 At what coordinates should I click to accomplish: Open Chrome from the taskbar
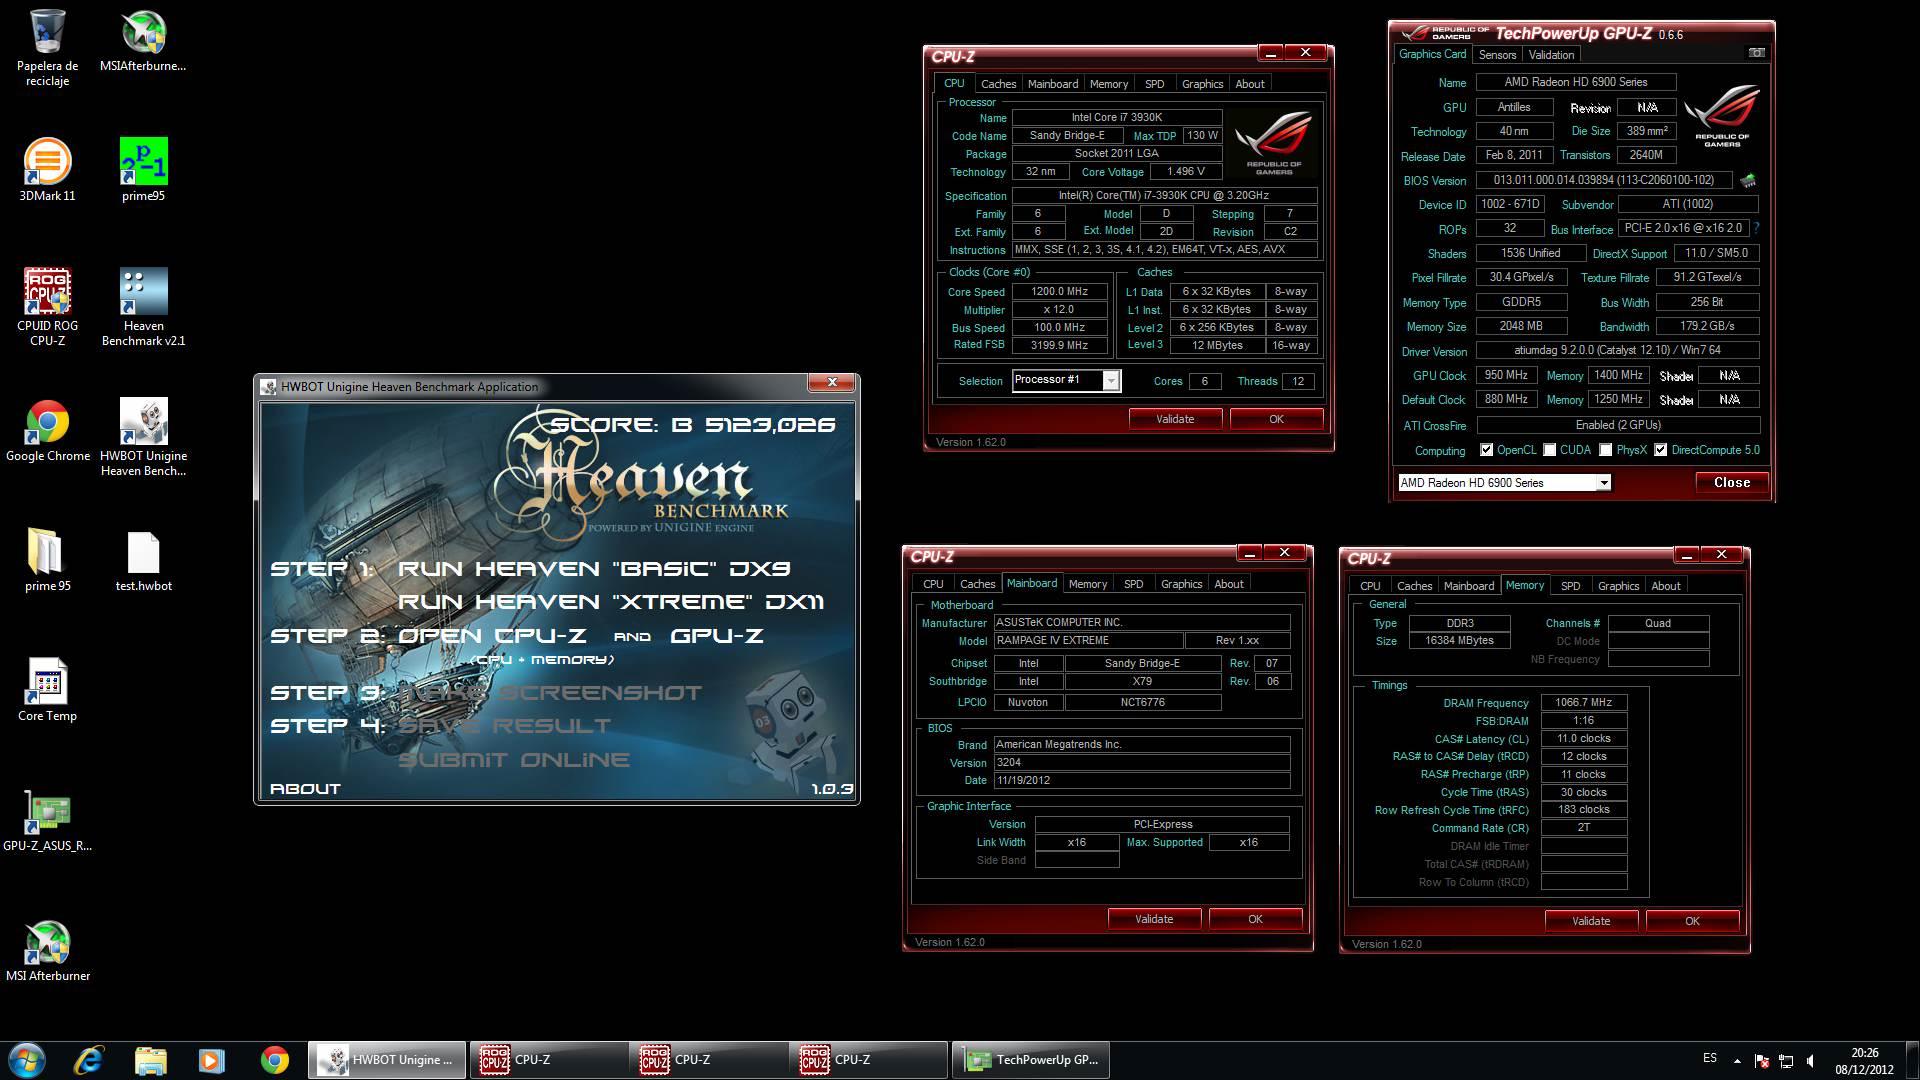(x=274, y=1060)
